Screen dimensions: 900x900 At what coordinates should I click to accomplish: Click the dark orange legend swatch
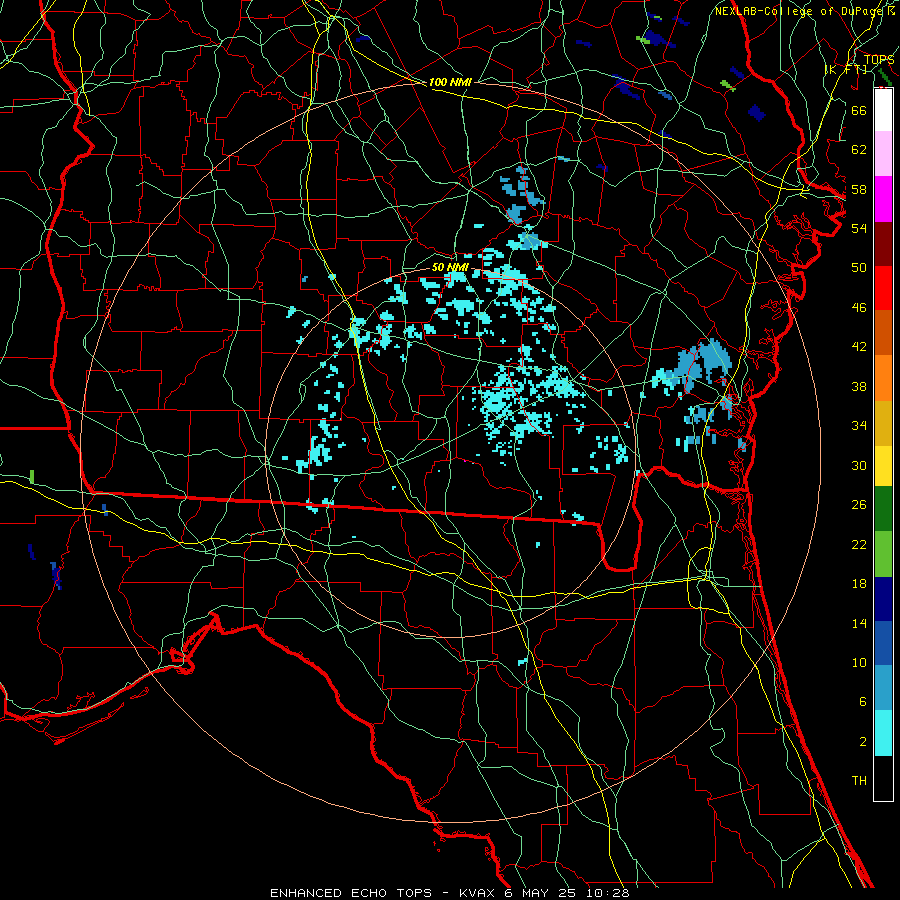coord(883,333)
